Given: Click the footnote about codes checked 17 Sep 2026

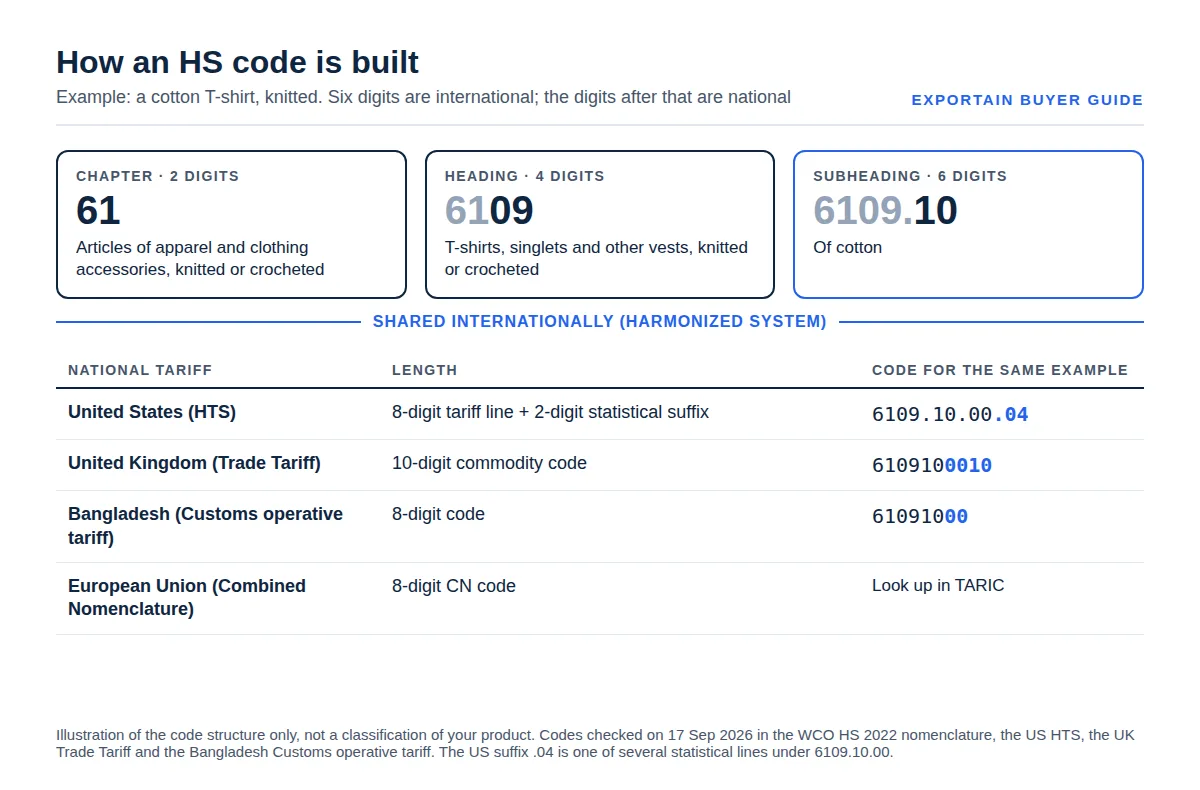Looking at the screenshot, I should click(x=596, y=743).
